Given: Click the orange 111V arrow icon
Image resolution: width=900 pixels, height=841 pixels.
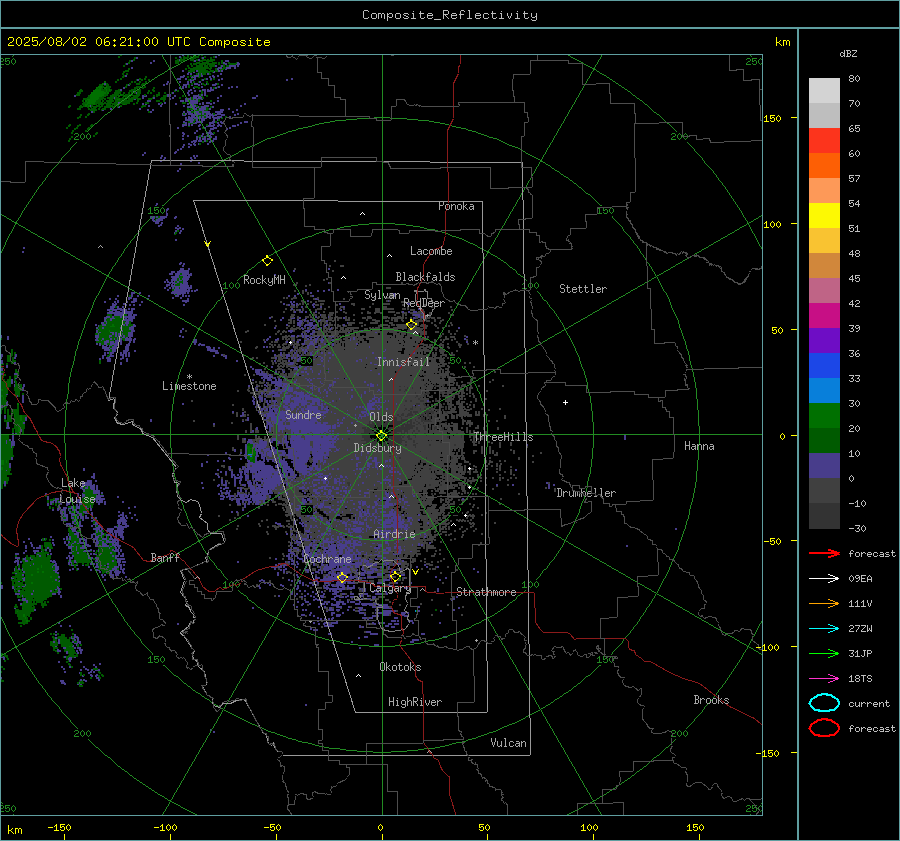Looking at the screenshot, I should (x=824, y=603).
